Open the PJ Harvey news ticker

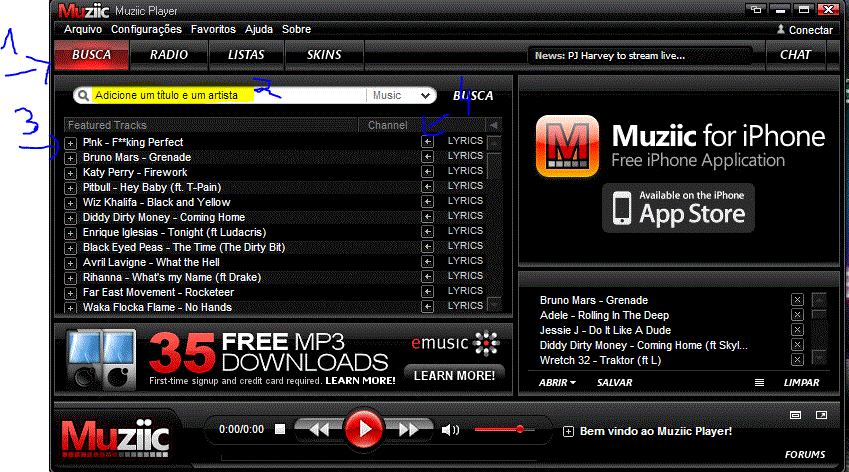639,56
